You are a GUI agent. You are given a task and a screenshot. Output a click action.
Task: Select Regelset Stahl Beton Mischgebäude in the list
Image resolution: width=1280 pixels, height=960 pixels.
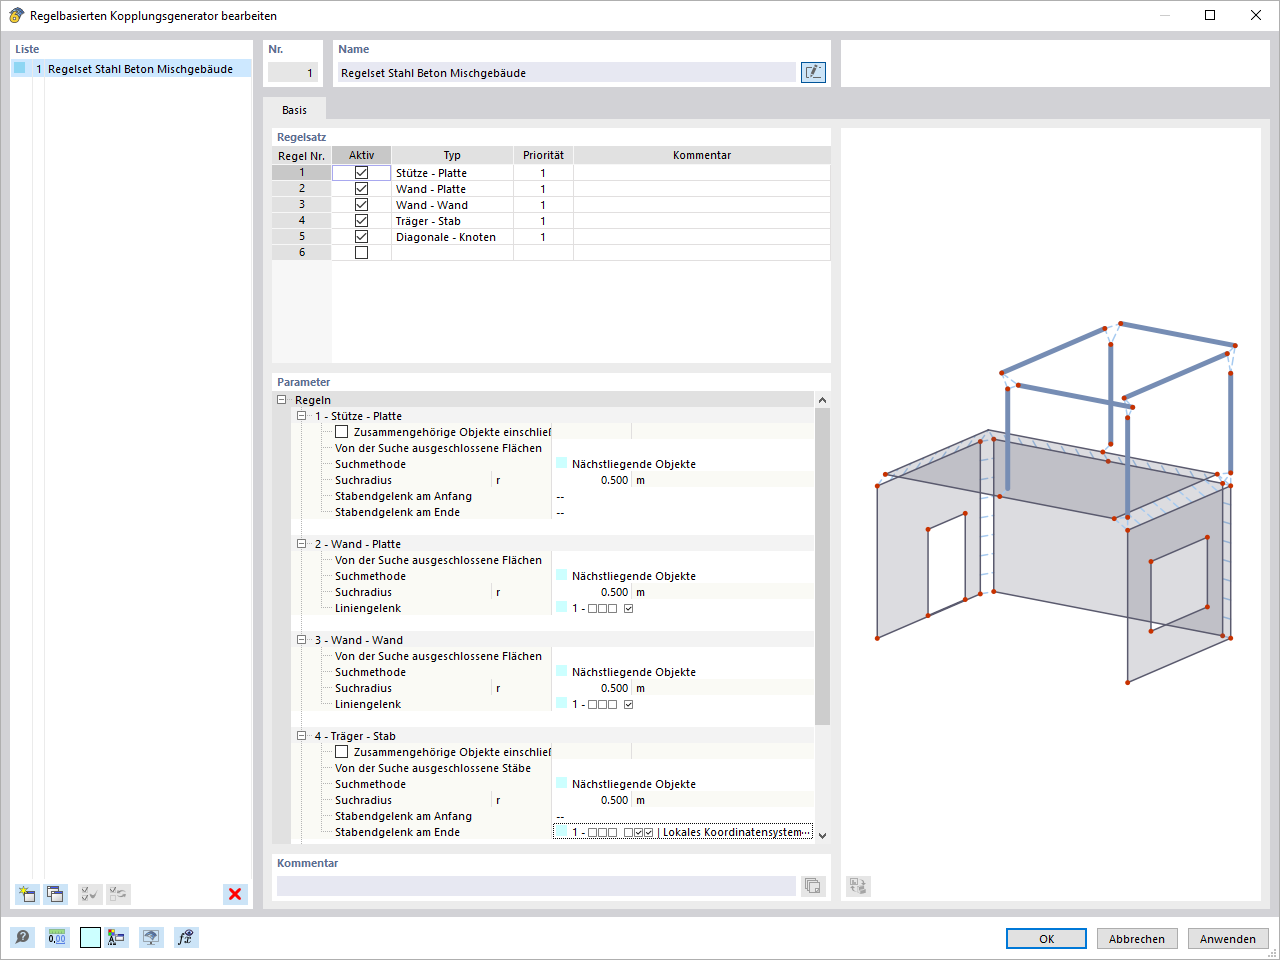click(x=140, y=69)
